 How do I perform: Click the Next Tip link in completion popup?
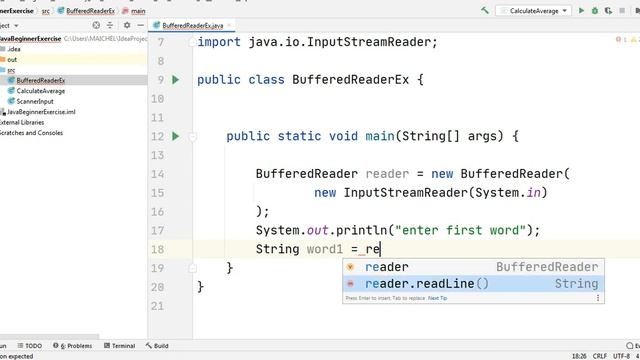click(x=438, y=298)
